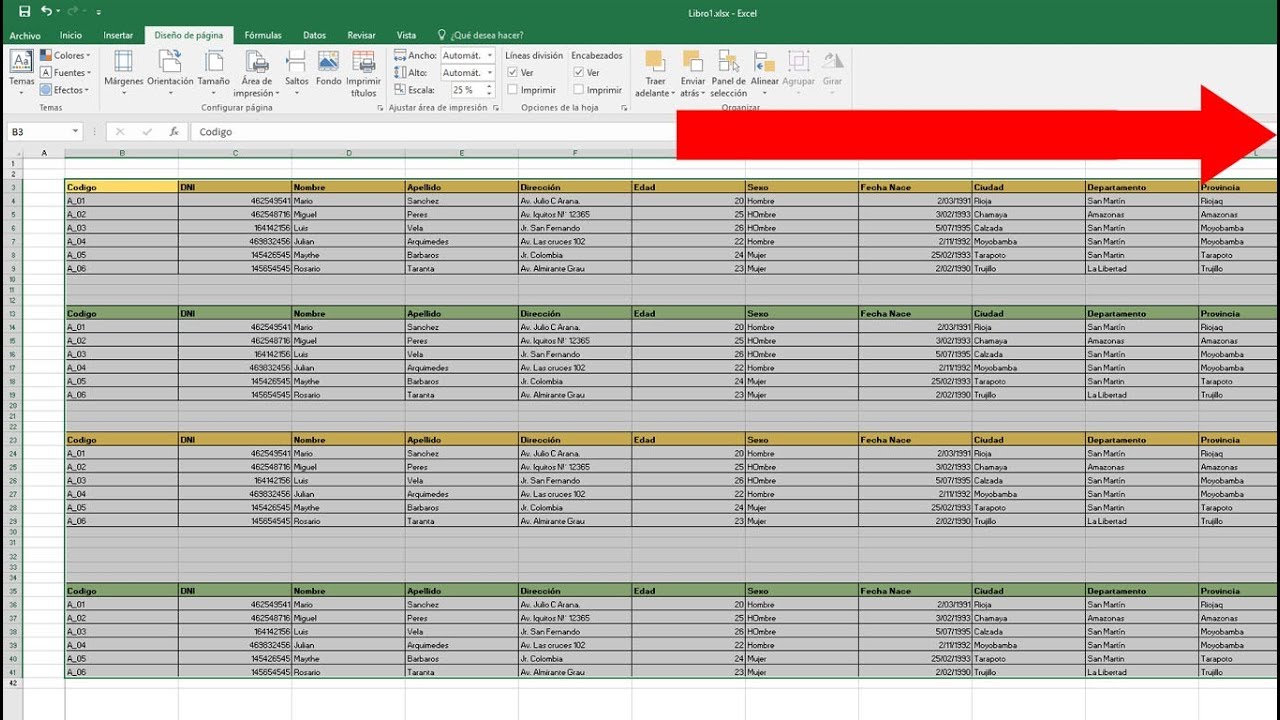Switch to the Datos tab

click(x=314, y=35)
